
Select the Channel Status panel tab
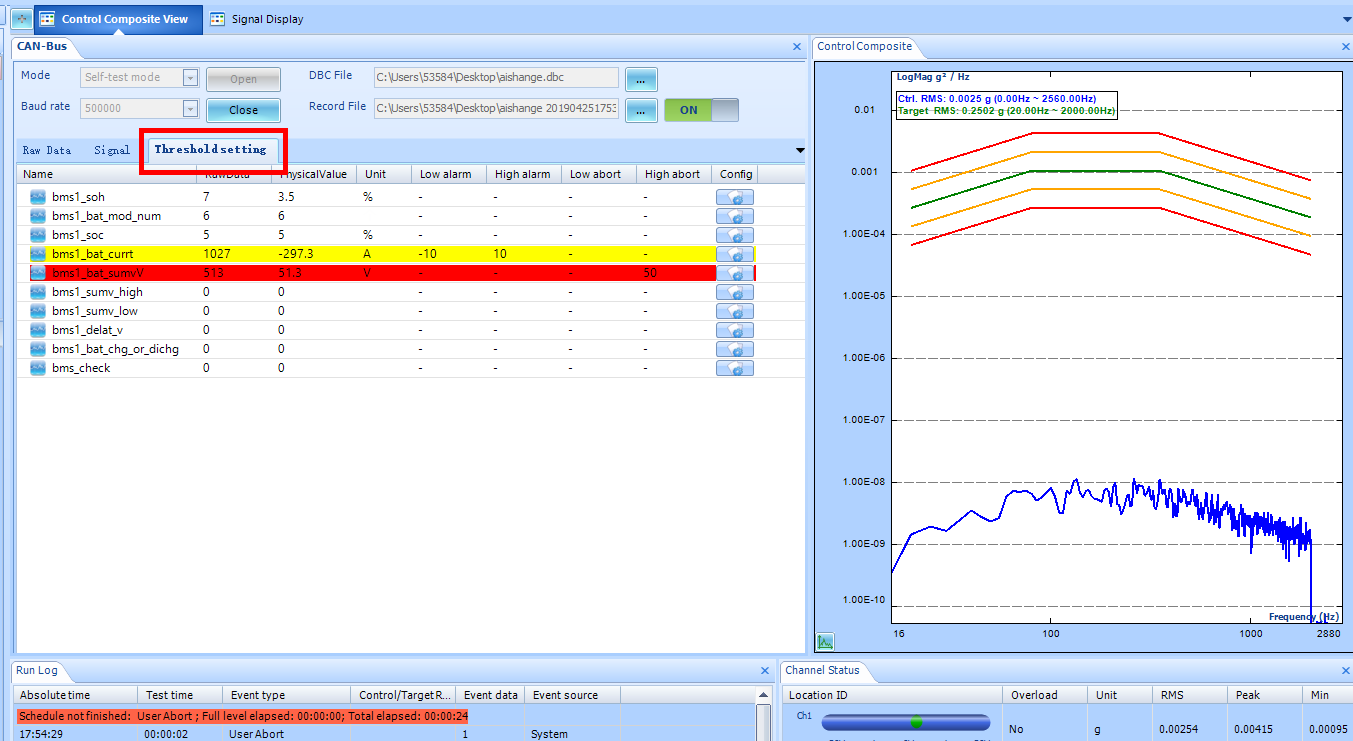pyautogui.click(x=822, y=670)
